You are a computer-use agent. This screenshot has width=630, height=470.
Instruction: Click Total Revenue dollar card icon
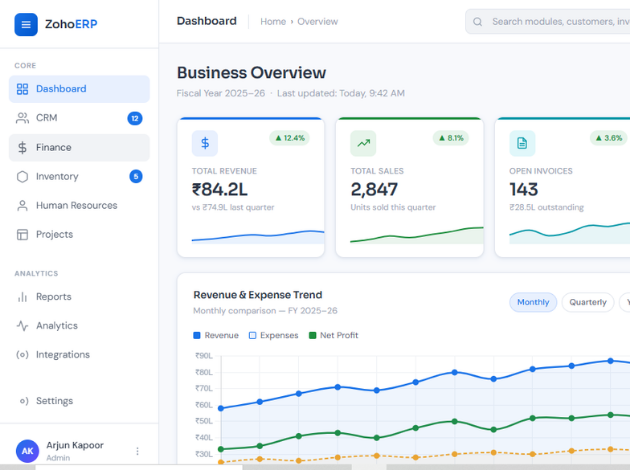(205, 143)
